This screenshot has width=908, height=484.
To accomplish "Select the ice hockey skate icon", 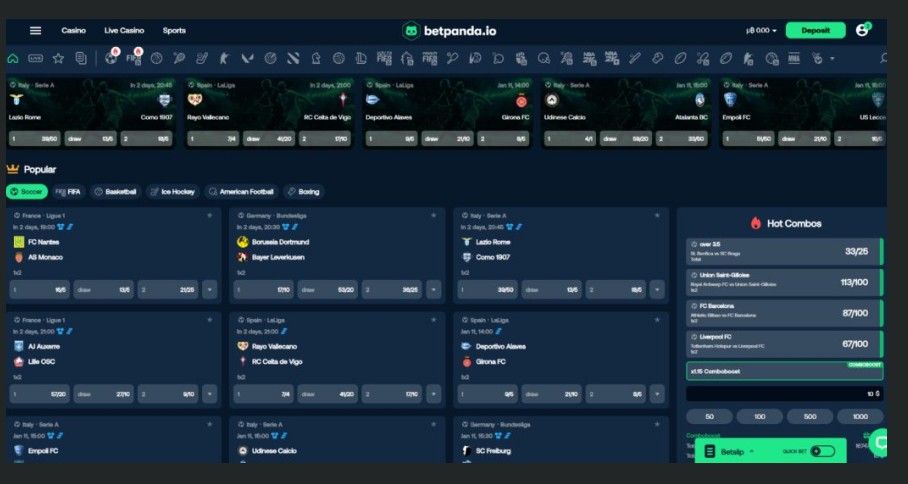I will click(x=202, y=58).
